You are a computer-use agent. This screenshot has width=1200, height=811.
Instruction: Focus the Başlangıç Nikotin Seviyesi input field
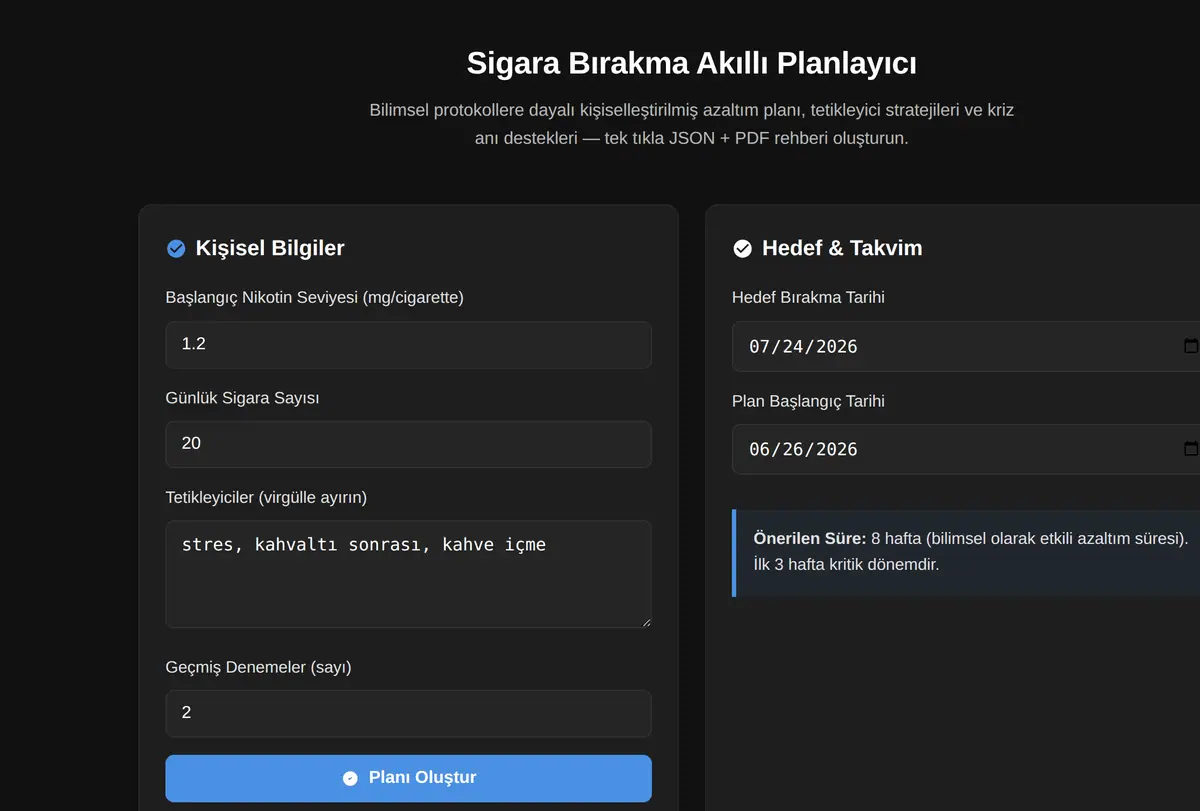[408, 345]
